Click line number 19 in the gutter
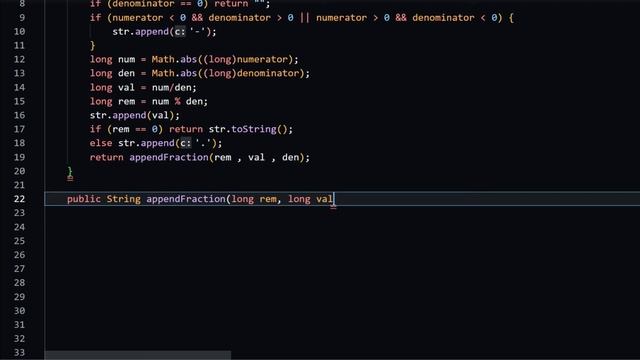Screen dimensions: 640x360 click(x=19, y=157)
